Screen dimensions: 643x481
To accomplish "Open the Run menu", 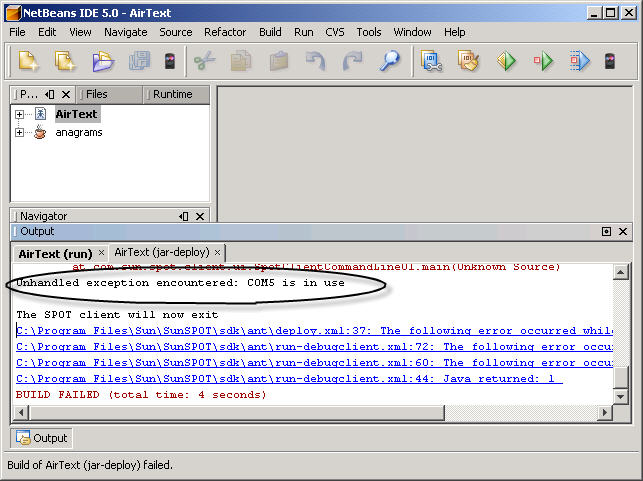I will pos(303,32).
